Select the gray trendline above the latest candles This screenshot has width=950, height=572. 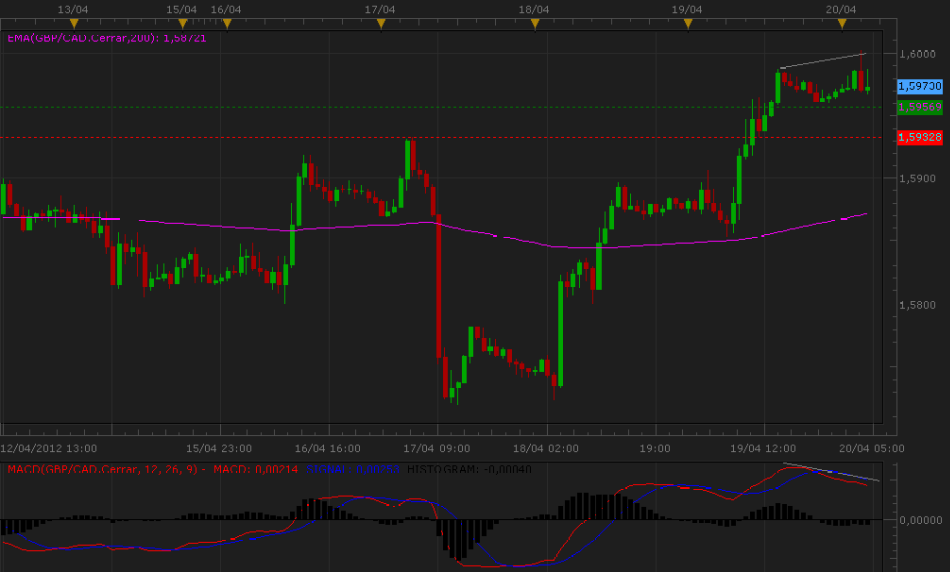point(822,60)
